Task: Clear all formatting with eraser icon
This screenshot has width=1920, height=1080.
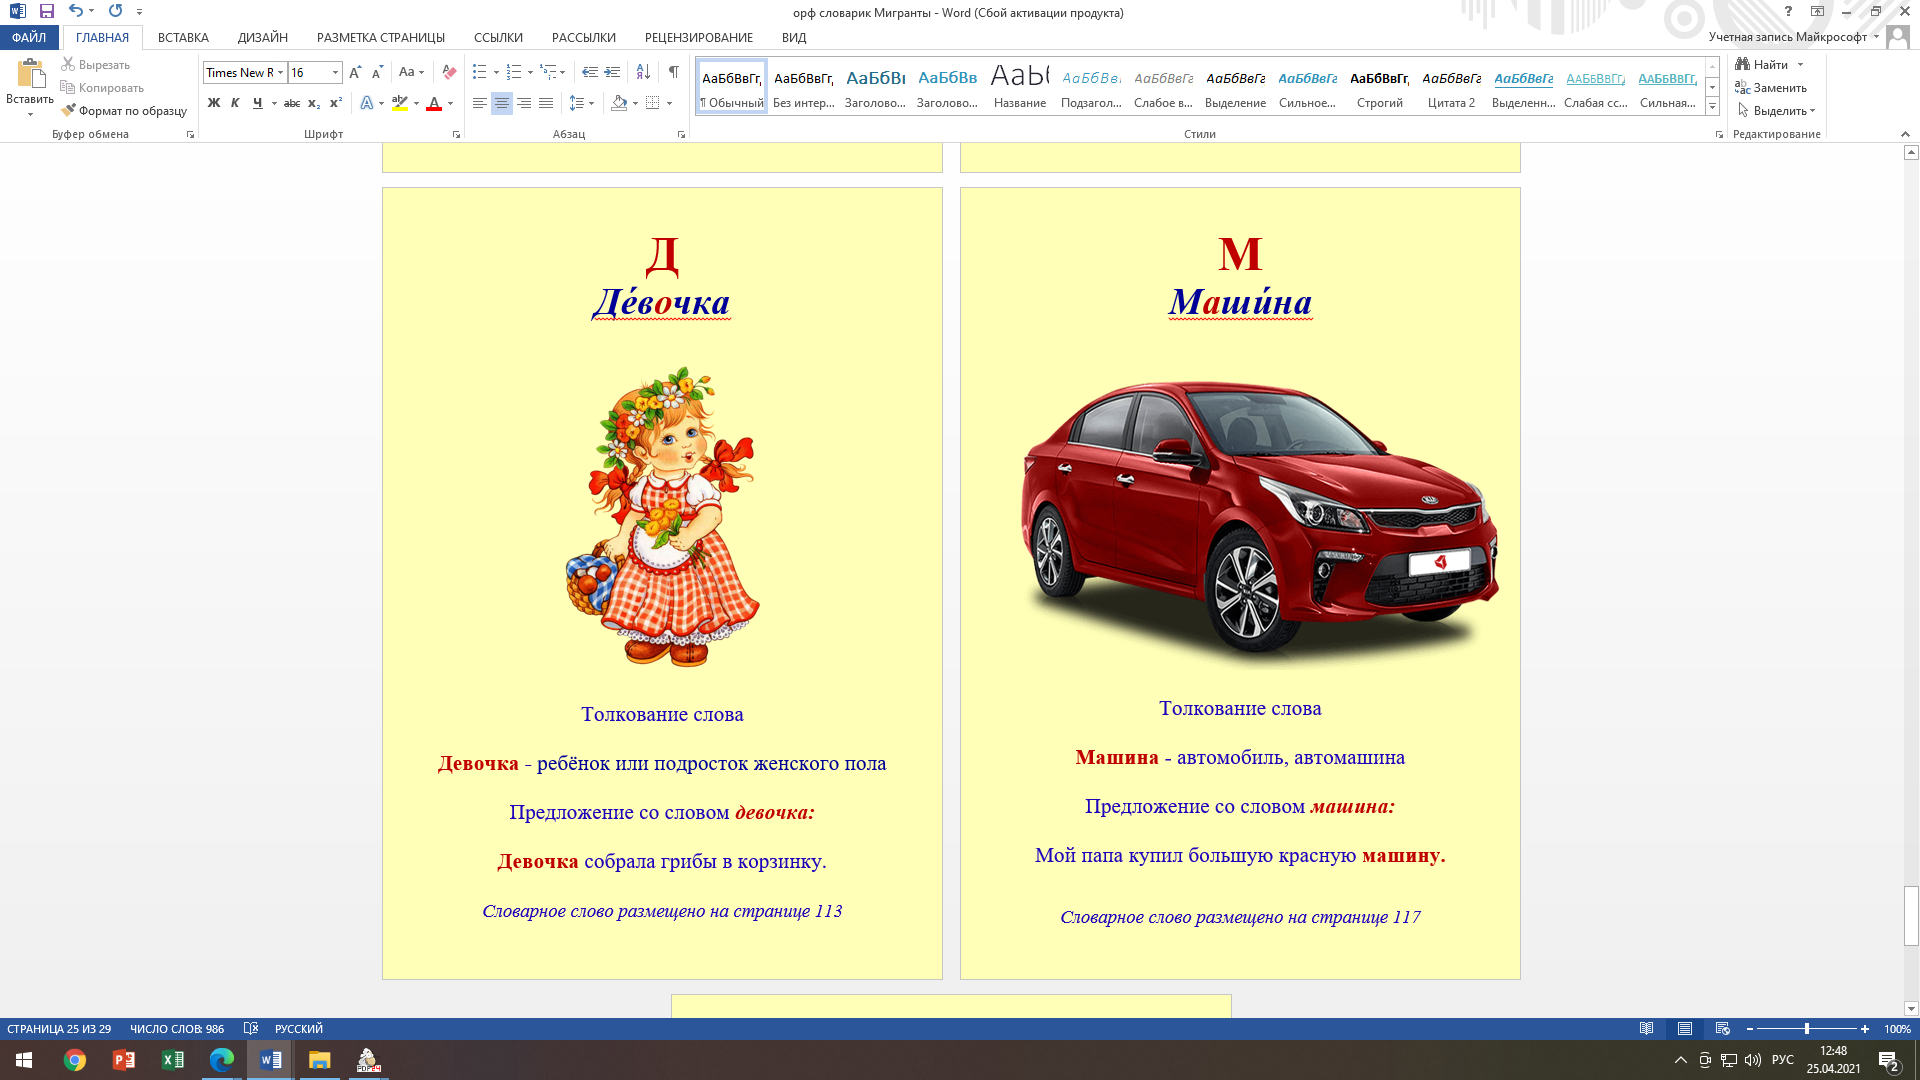Action: 449,72
